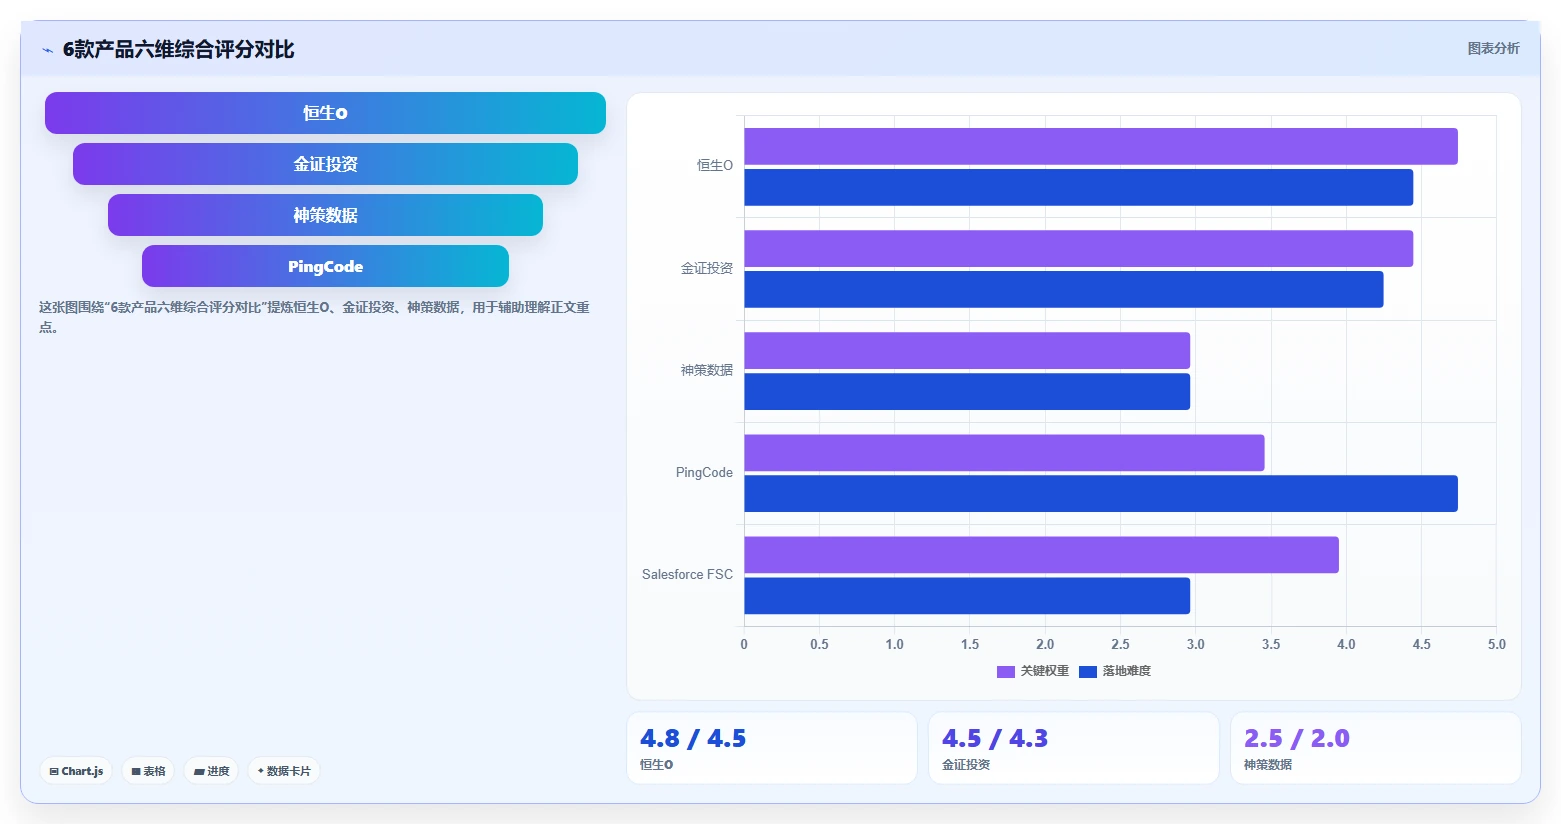Click the PingCode label on the chart's y-axis
The width and height of the screenshot is (1561, 824).
point(704,472)
